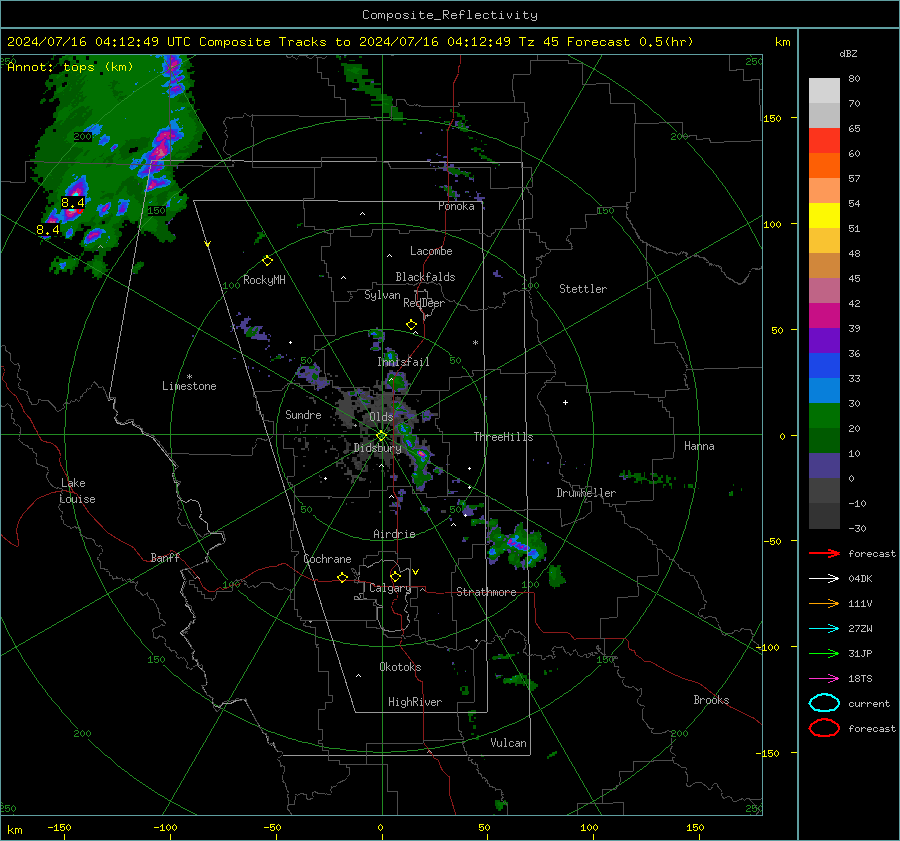The height and width of the screenshot is (841, 900).
Task: Click the RockyMH label
Action: (264, 280)
